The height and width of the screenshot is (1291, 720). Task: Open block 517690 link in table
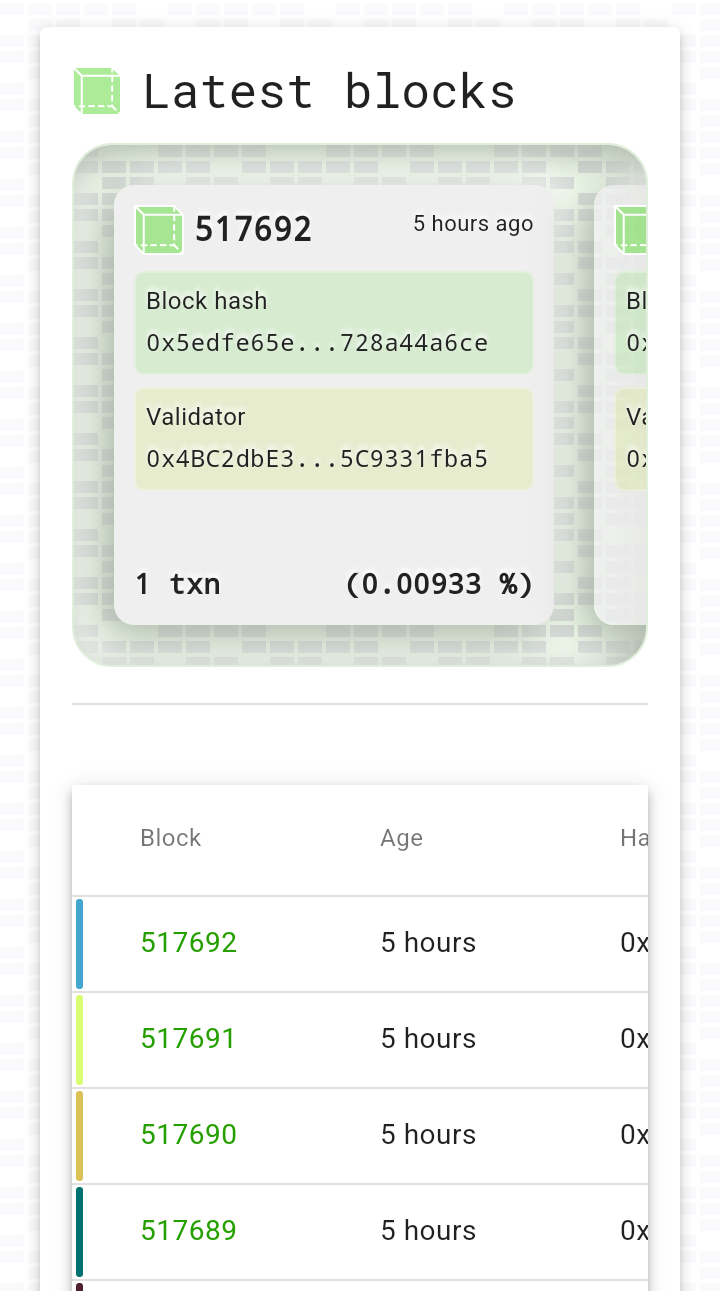pyautogui.click(x=189, y=1135)
